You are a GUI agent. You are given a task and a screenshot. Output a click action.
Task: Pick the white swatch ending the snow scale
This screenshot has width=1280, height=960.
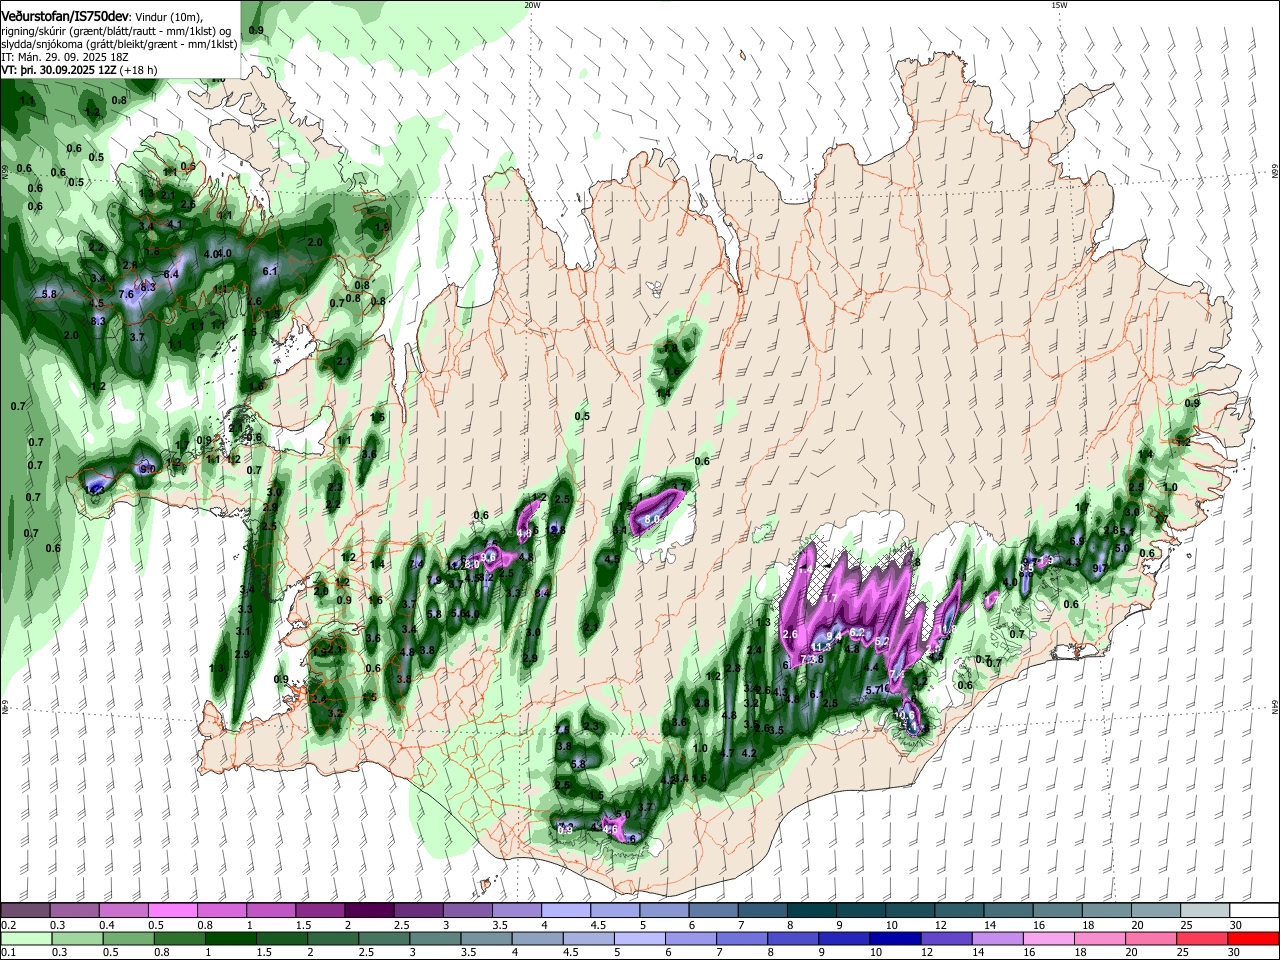pos(1254,911)
